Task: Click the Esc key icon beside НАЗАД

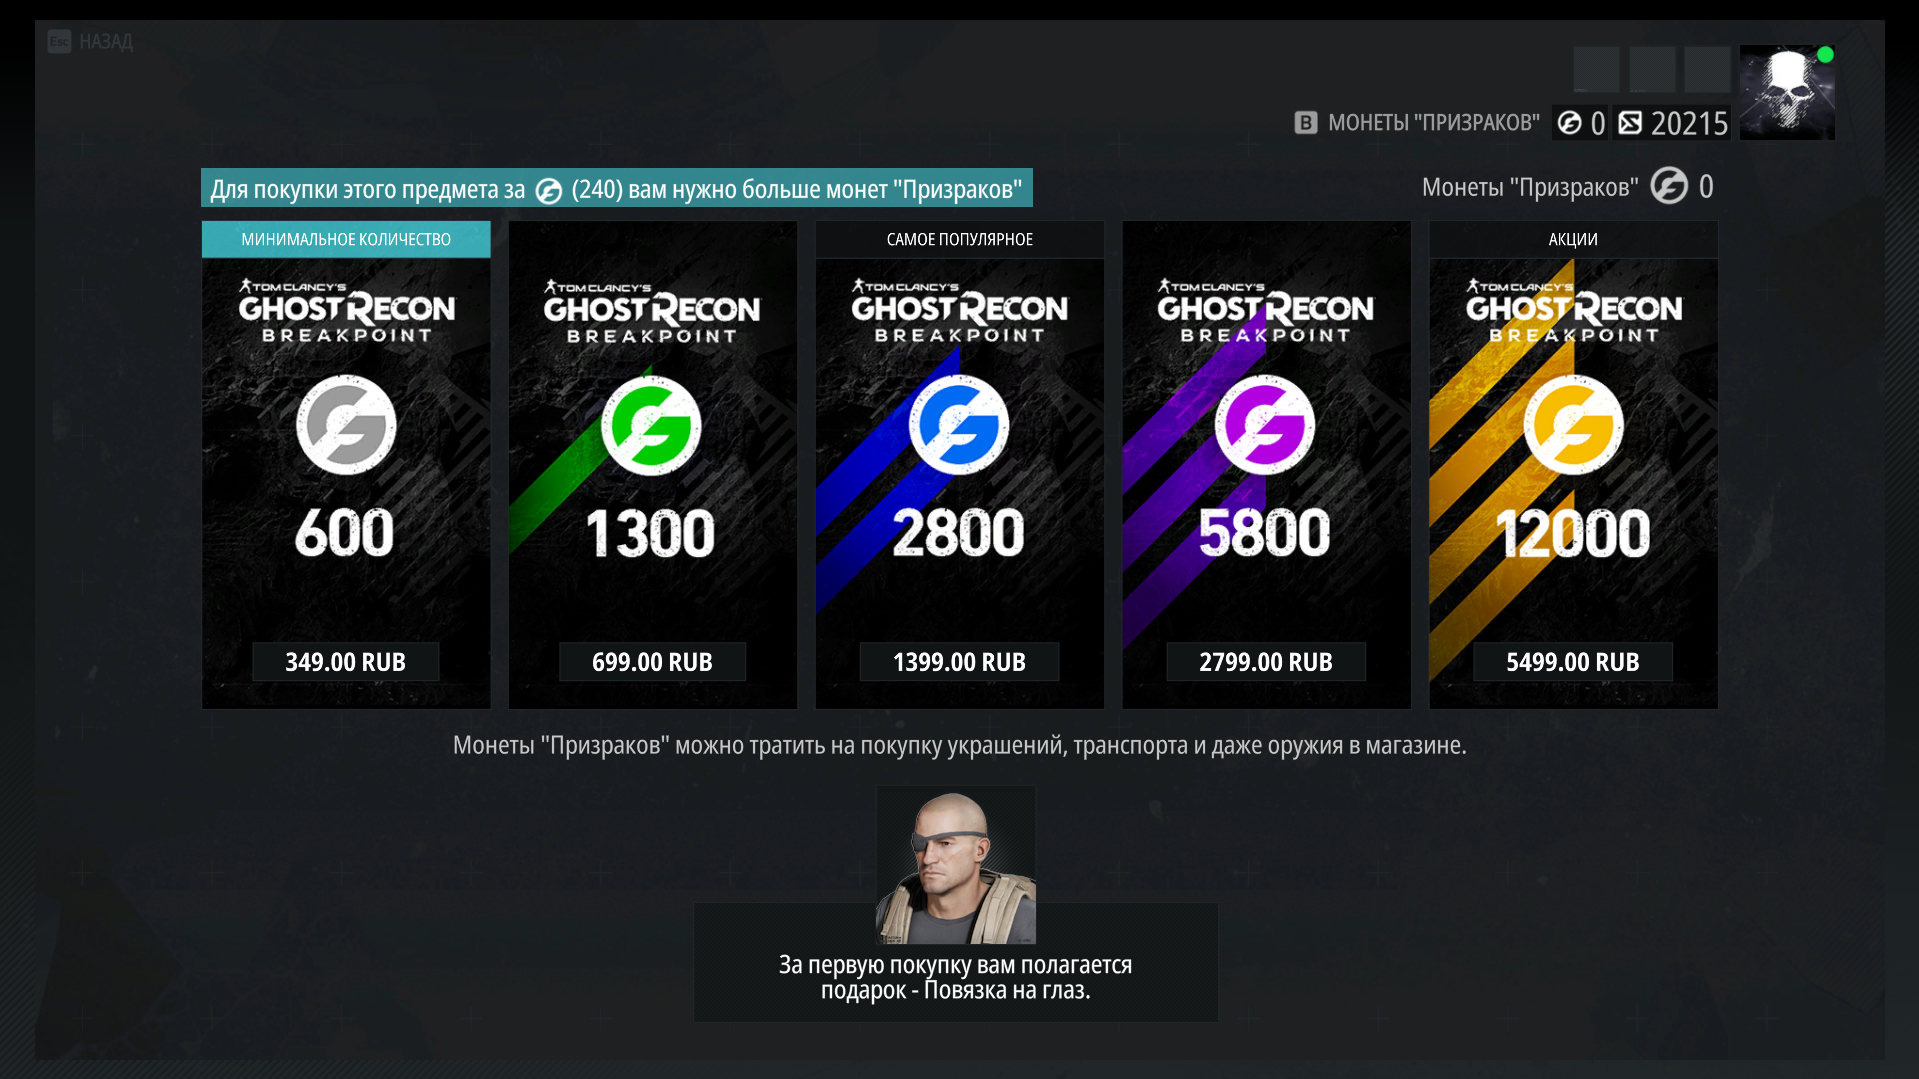Action: [x=59, y=41]
